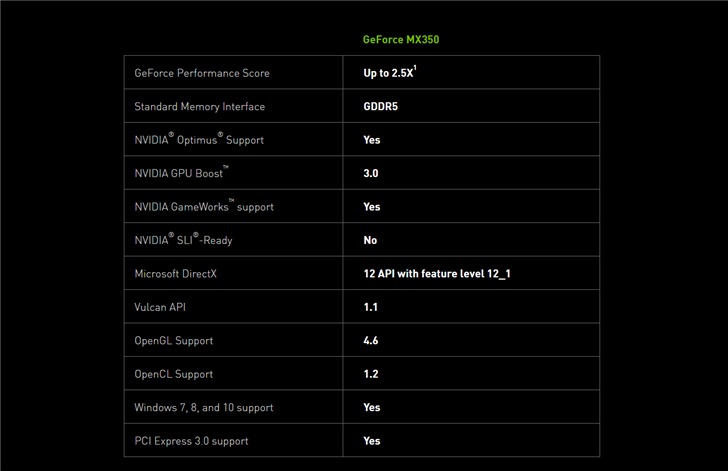Viewport: 728px width, 471px height.
Task: Select the Standard Memory Interface label
Action: point(200,106)
